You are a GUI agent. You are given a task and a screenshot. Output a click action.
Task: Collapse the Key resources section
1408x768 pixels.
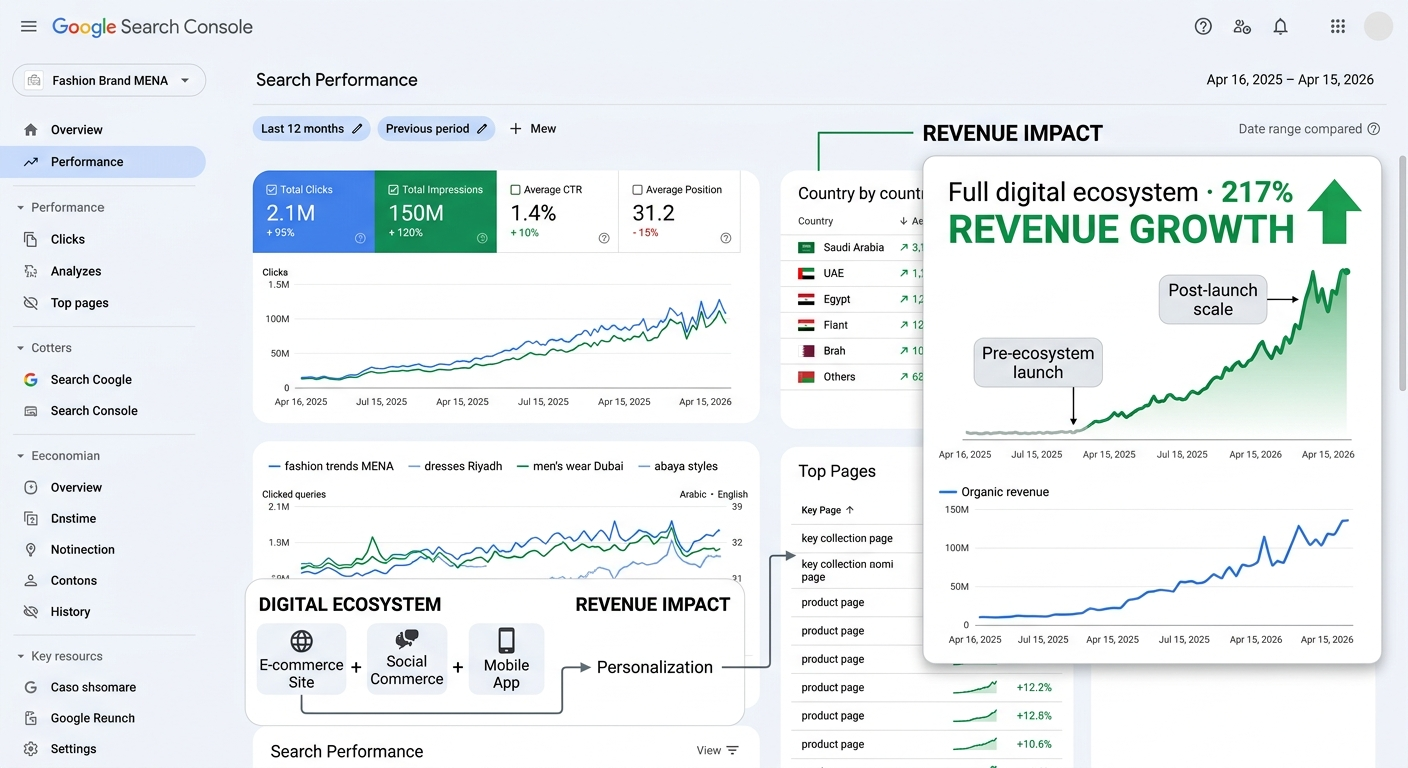point(20,657)
